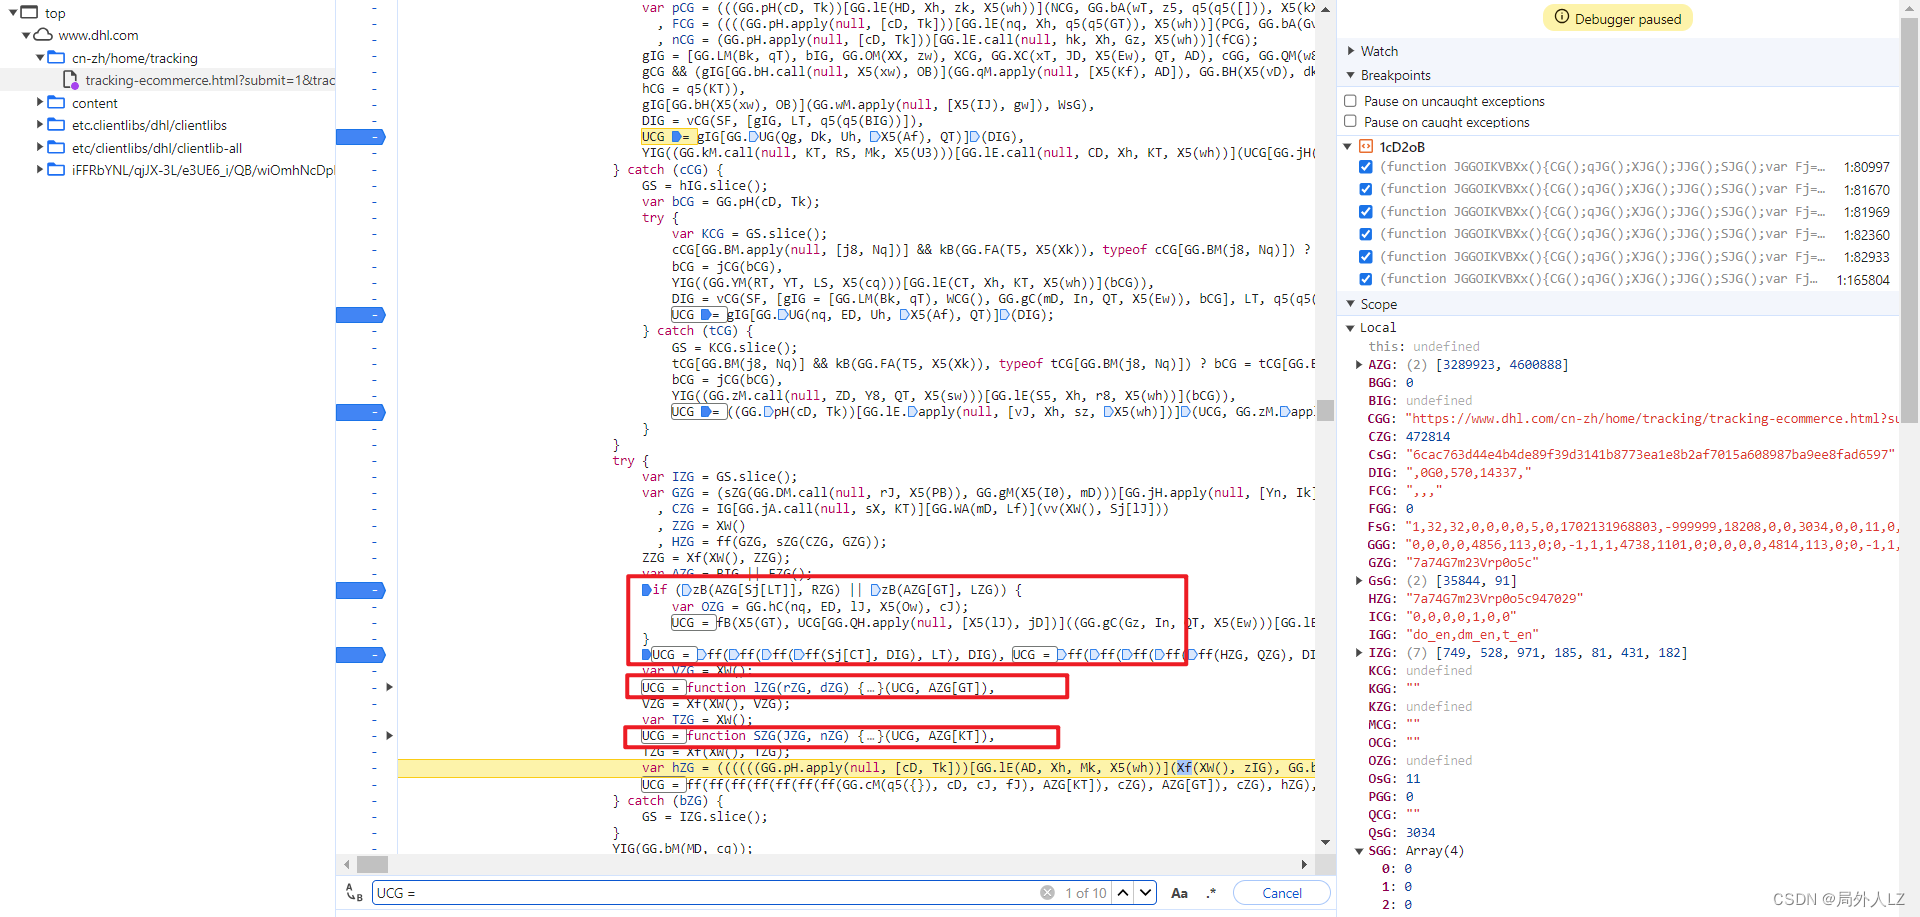Image resolution: width=1920 pixels, height=917 pixels.
Task: Collapse the Scope section
Action: point(1351,304)
